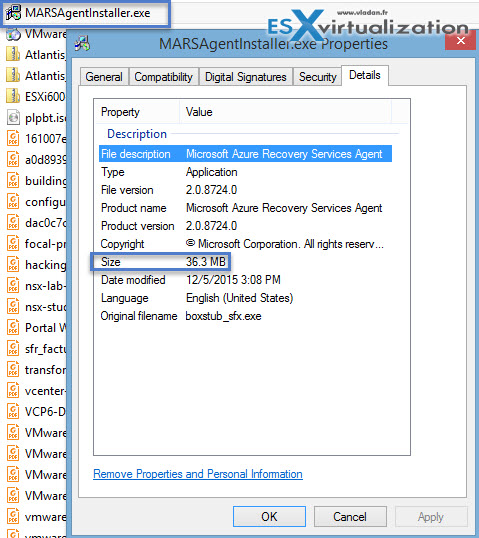Image resolution: width=479 pixels, height=538 pixels.
Task: Click the Value column header
Action: [285, 112]
